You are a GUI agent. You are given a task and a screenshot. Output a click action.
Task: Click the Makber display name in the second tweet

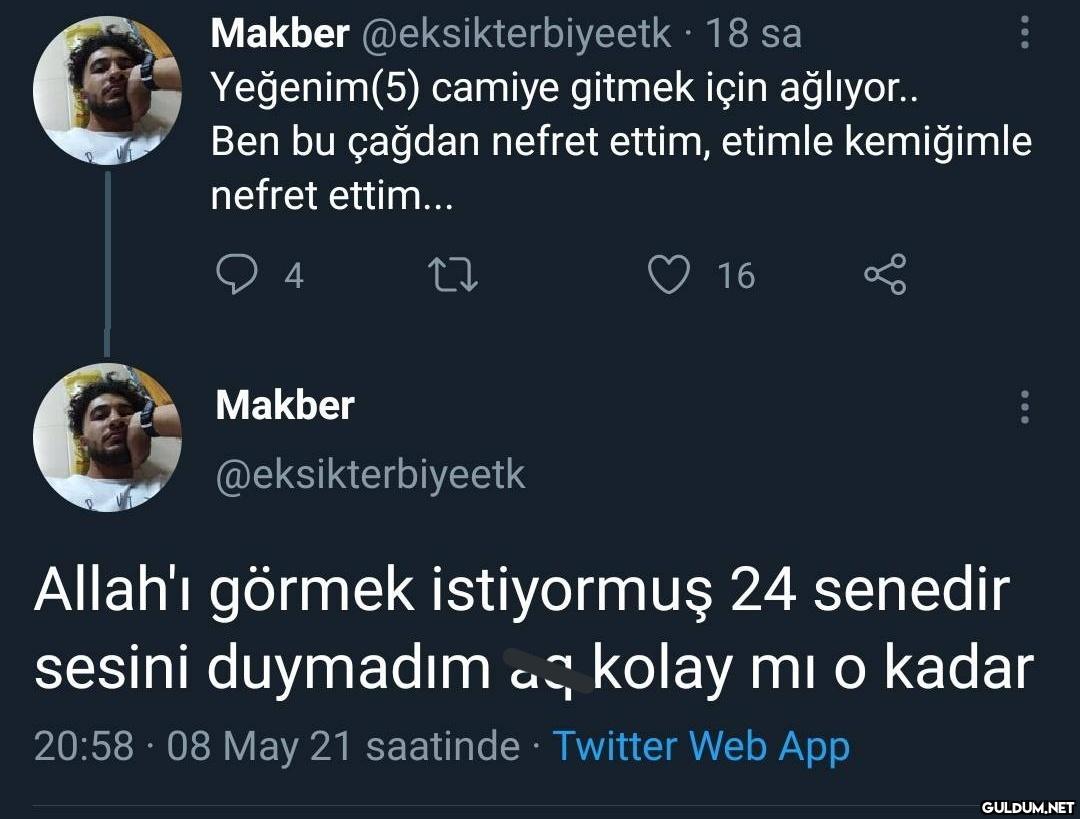(285, 406)
